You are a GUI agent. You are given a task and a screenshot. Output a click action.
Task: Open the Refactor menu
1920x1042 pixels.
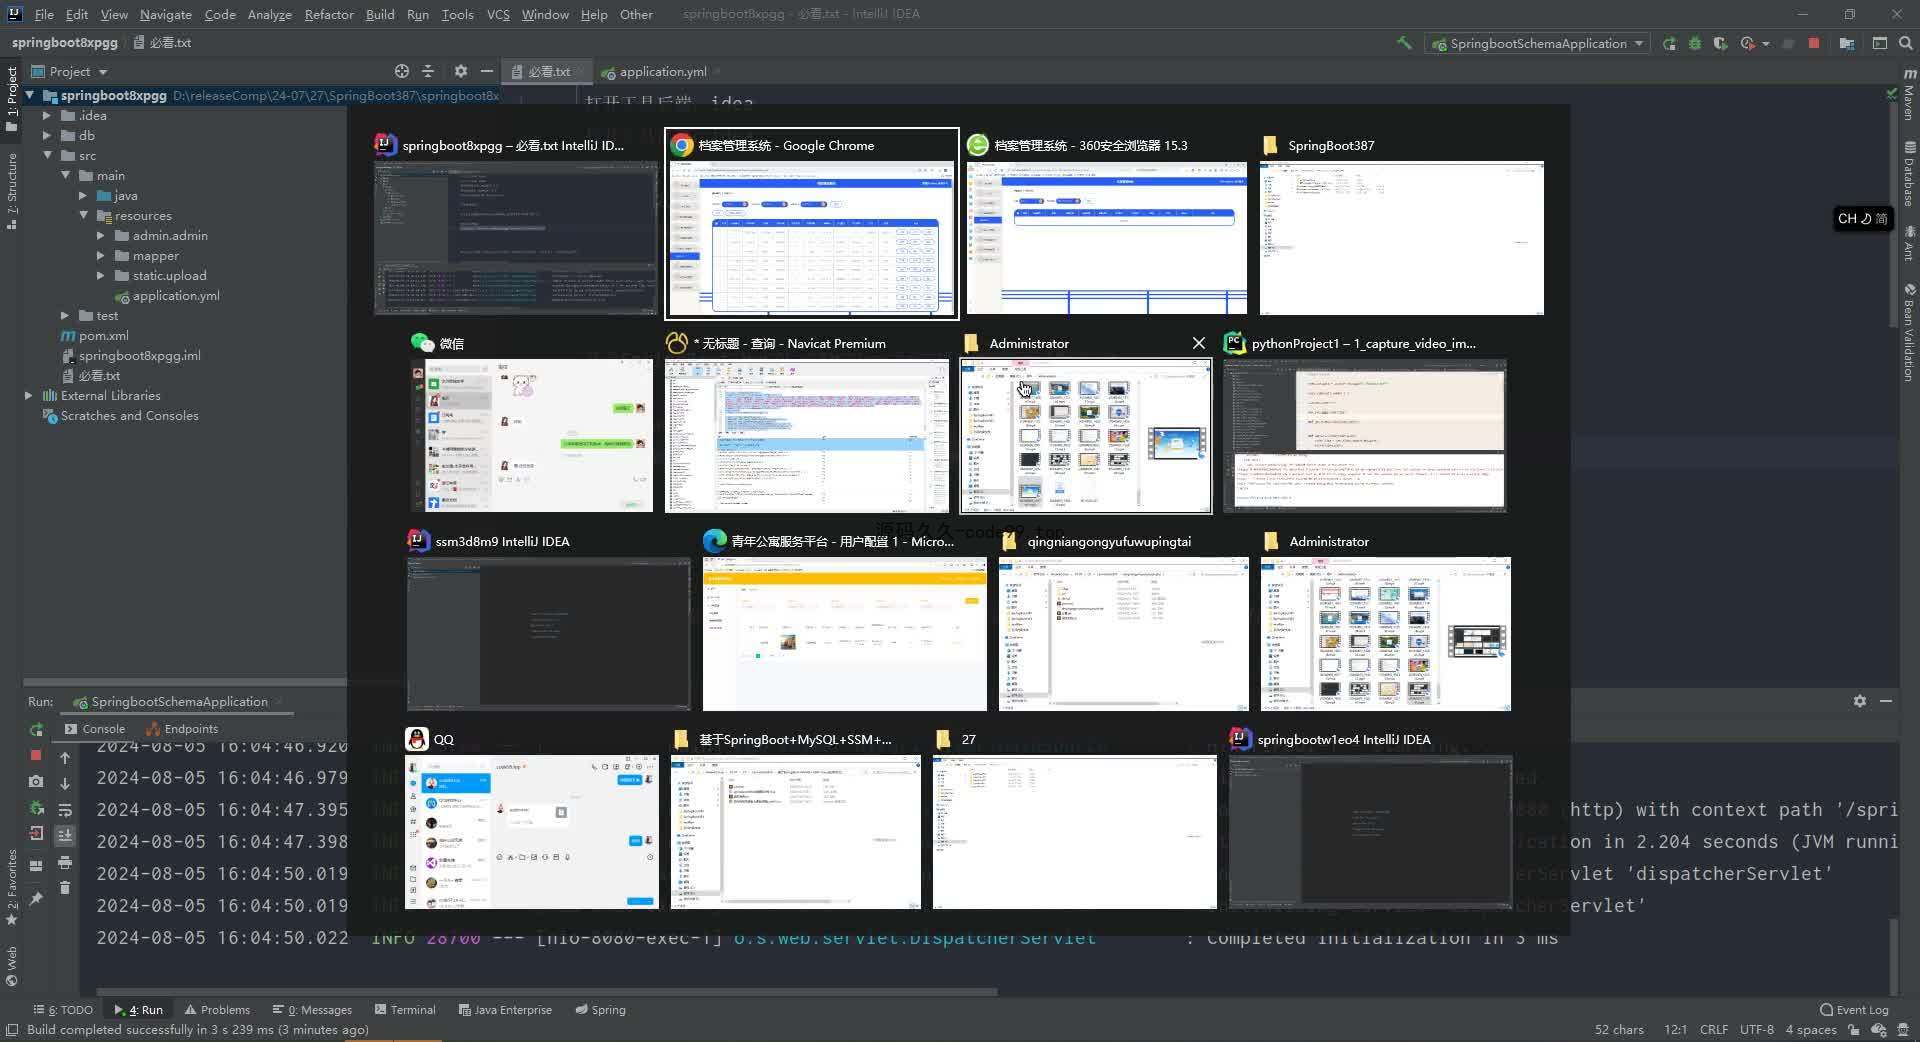click(x=329, y=14)
